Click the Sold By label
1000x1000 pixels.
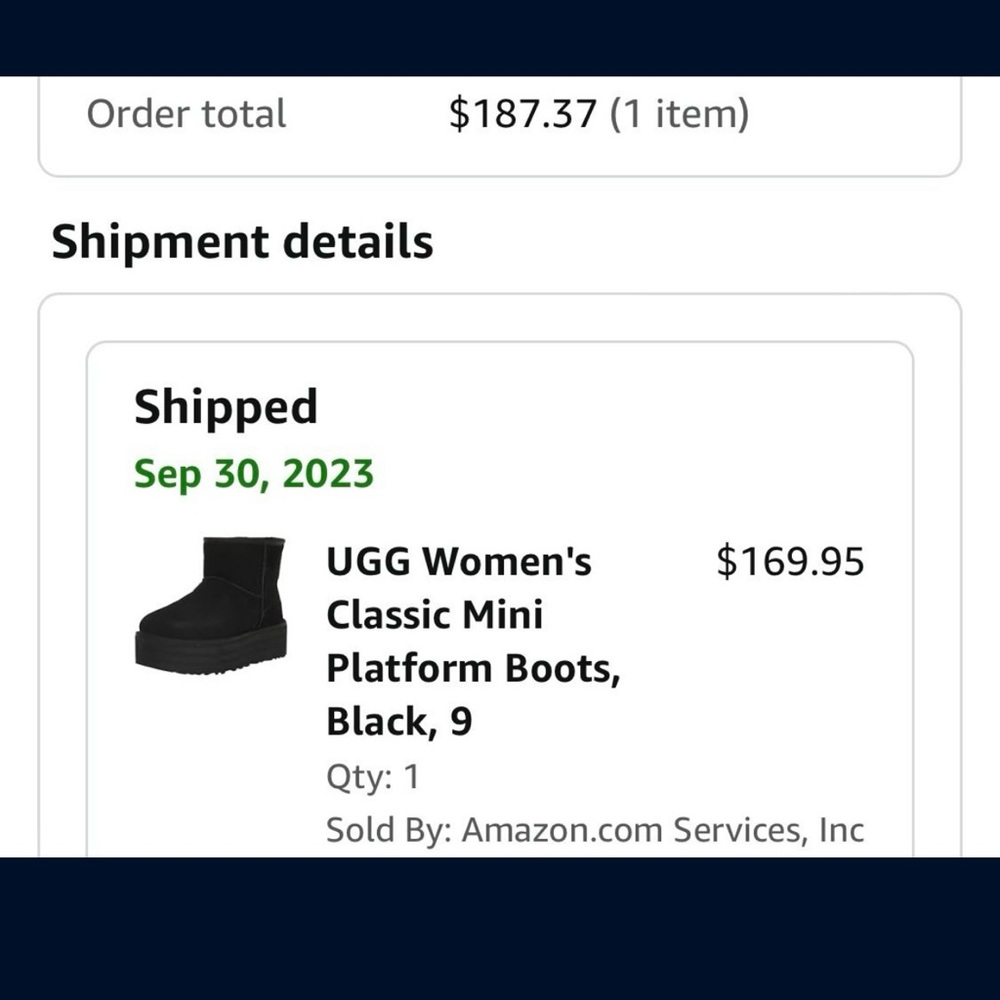pos(388,829)
